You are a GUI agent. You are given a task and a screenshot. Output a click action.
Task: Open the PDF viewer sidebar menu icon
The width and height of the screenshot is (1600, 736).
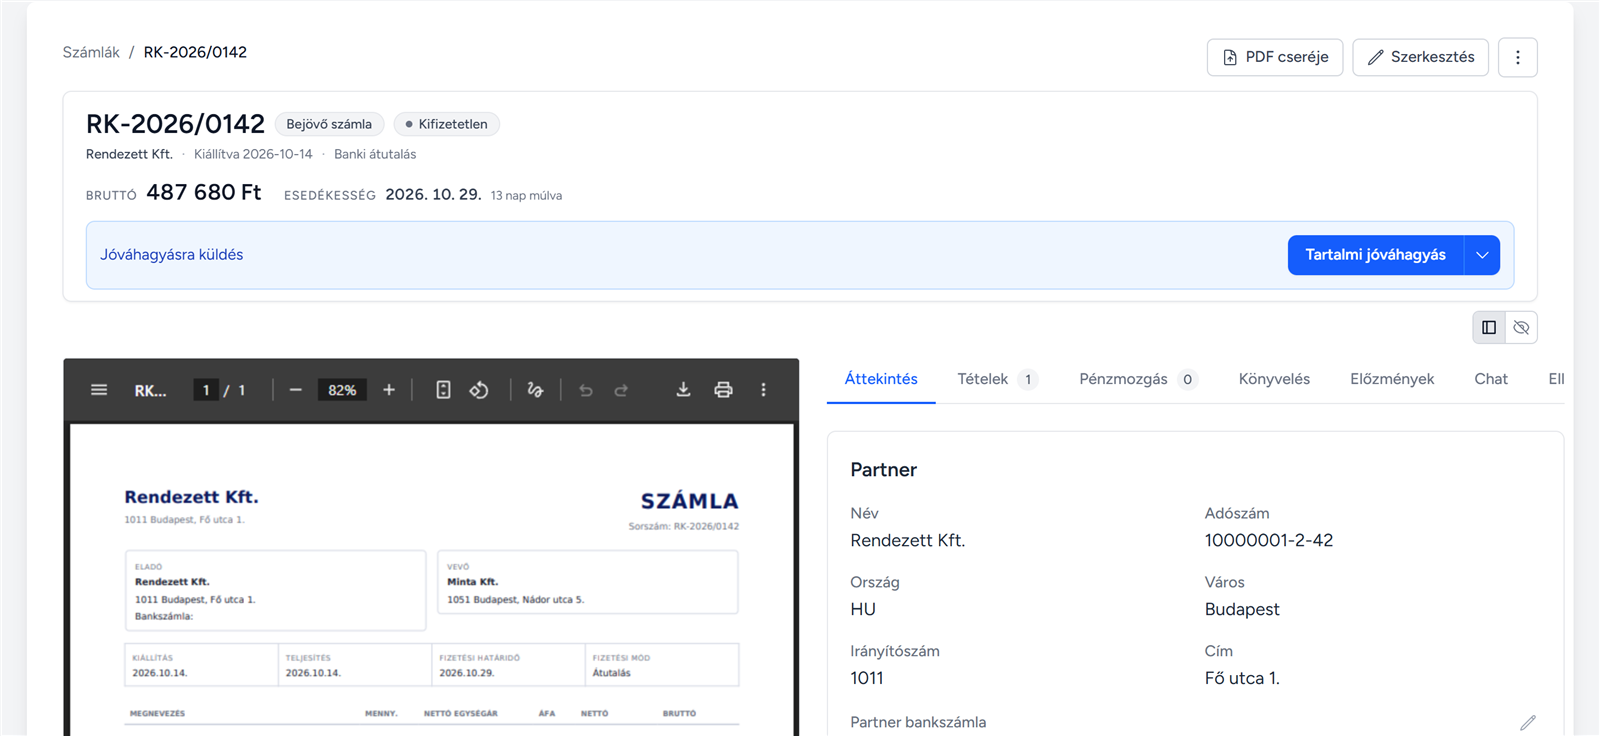[x=99, y=390]
